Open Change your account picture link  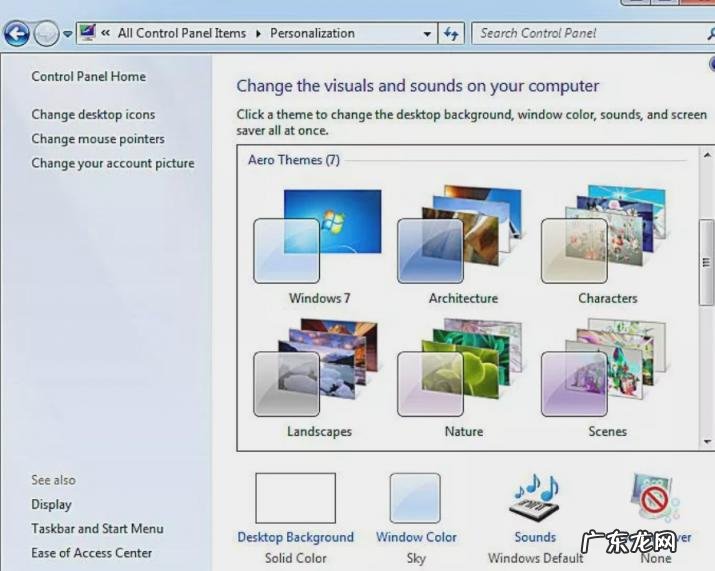click(x=113, y=163)
